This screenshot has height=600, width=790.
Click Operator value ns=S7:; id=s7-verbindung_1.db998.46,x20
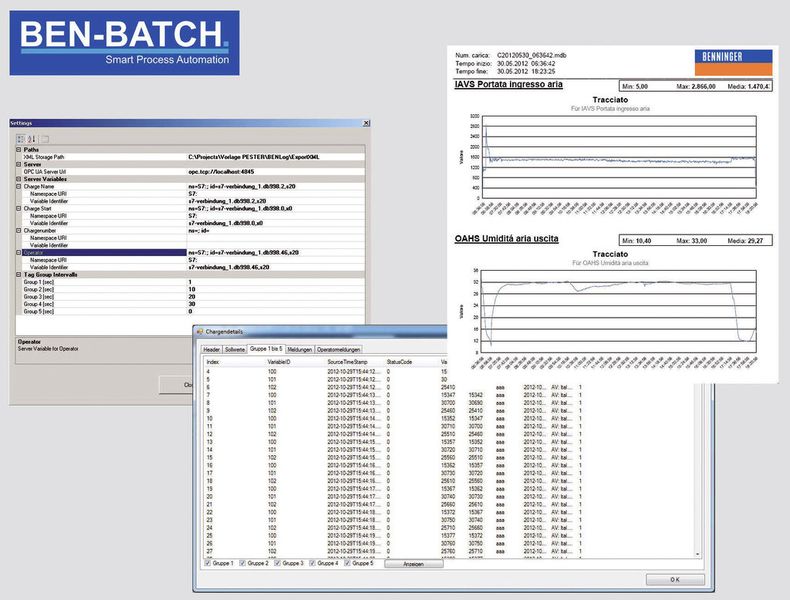243,252
